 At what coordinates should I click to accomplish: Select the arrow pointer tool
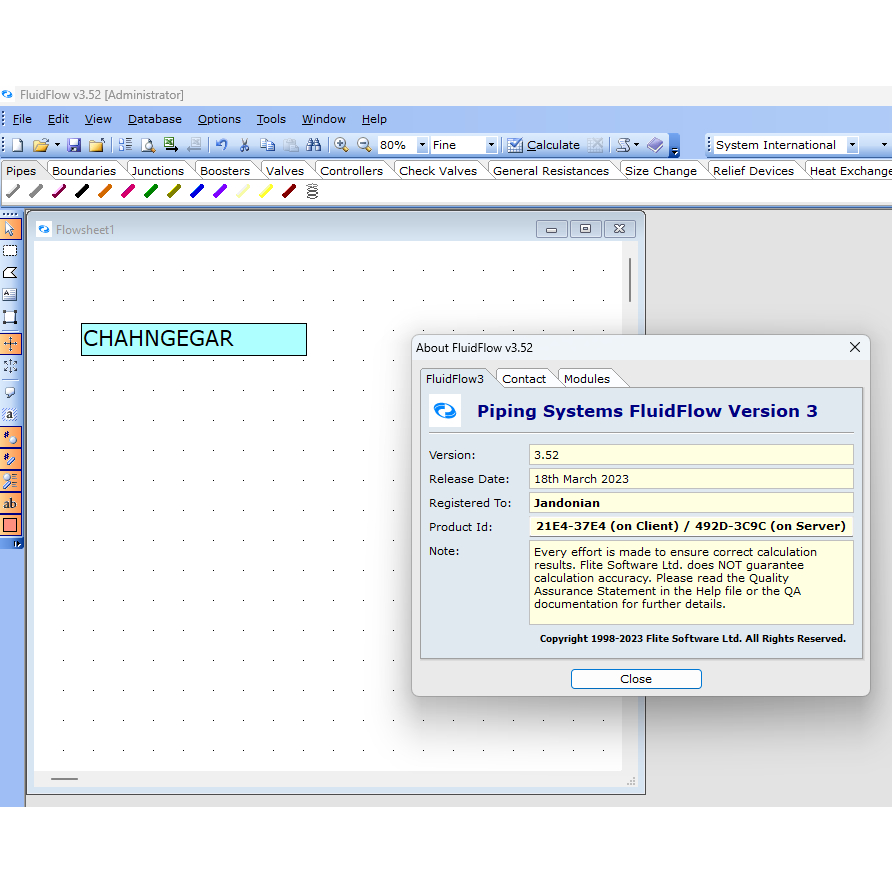[x=10, y=229]
